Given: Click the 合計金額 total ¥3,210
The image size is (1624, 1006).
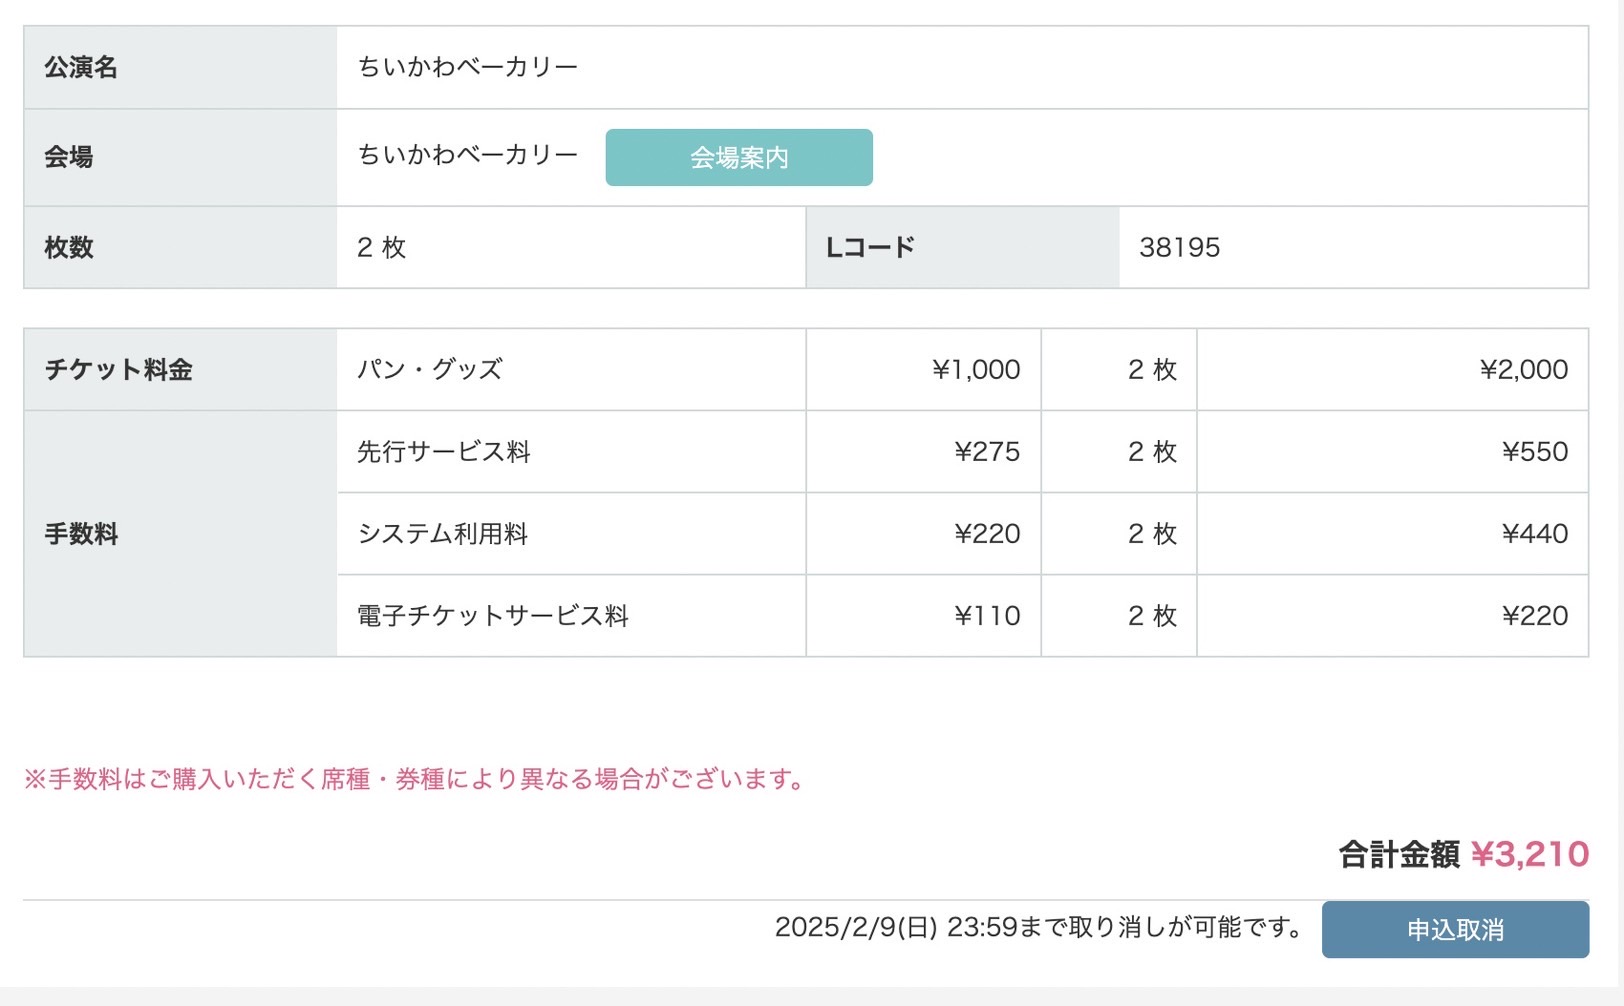Looking at the screenshot, I should pyautogui.click(x=1529, y=854).
